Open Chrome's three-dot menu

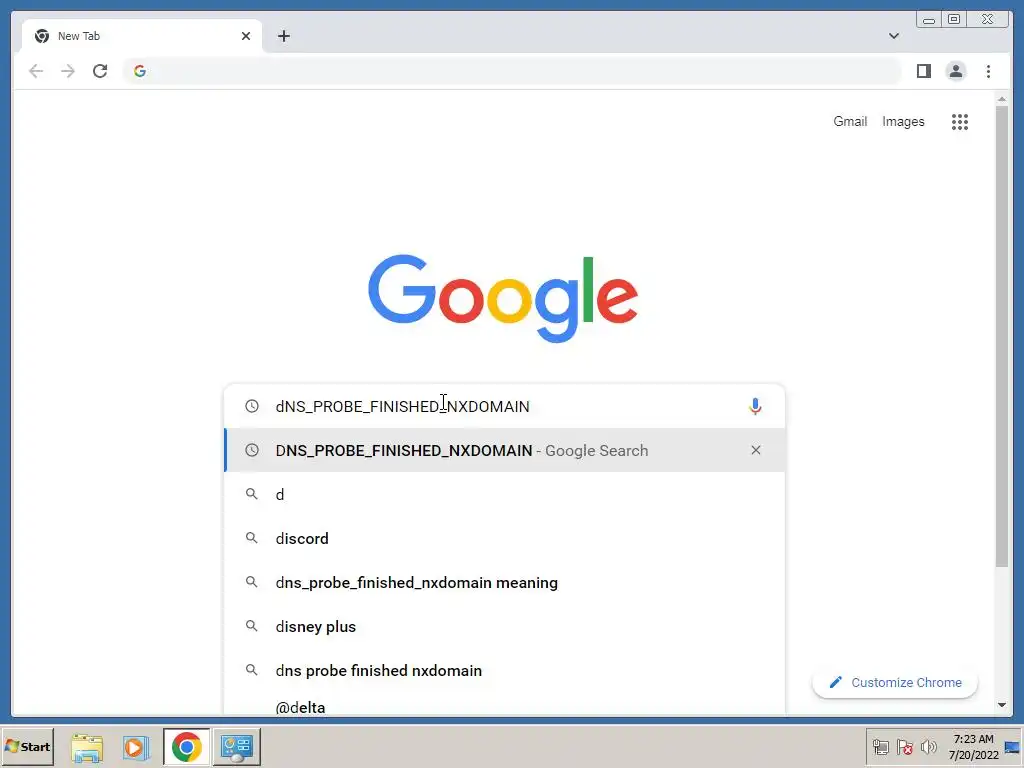coord(988,71)
